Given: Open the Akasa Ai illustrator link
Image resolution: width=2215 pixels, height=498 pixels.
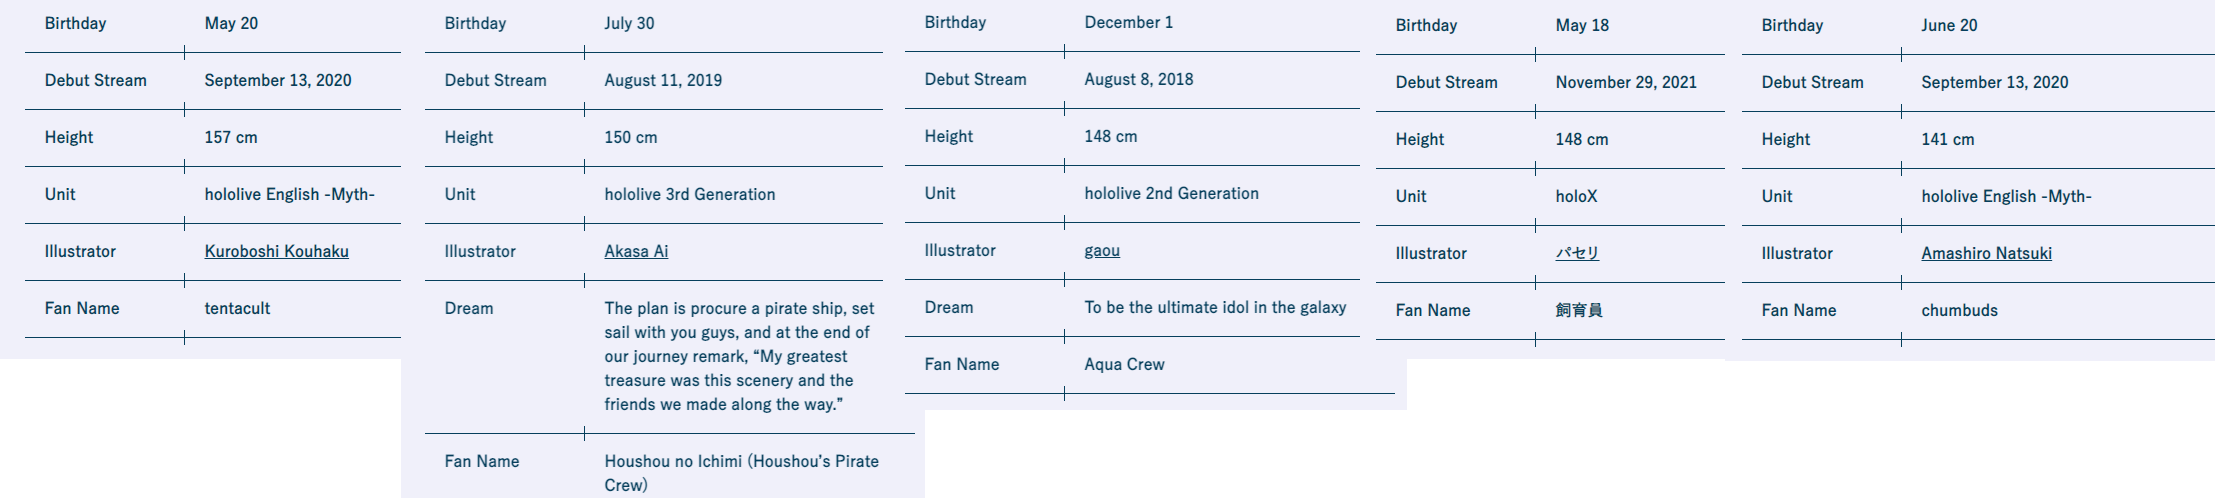Looking at the screenshot, I should tap(636, 251).
